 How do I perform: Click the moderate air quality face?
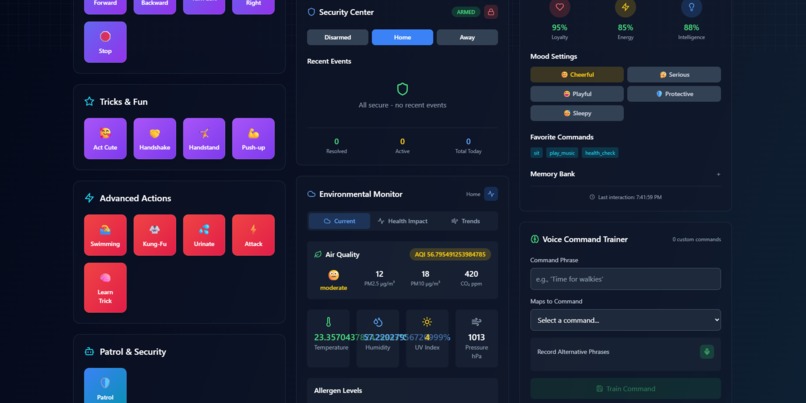pyautogui.click(x=334, y=275)
